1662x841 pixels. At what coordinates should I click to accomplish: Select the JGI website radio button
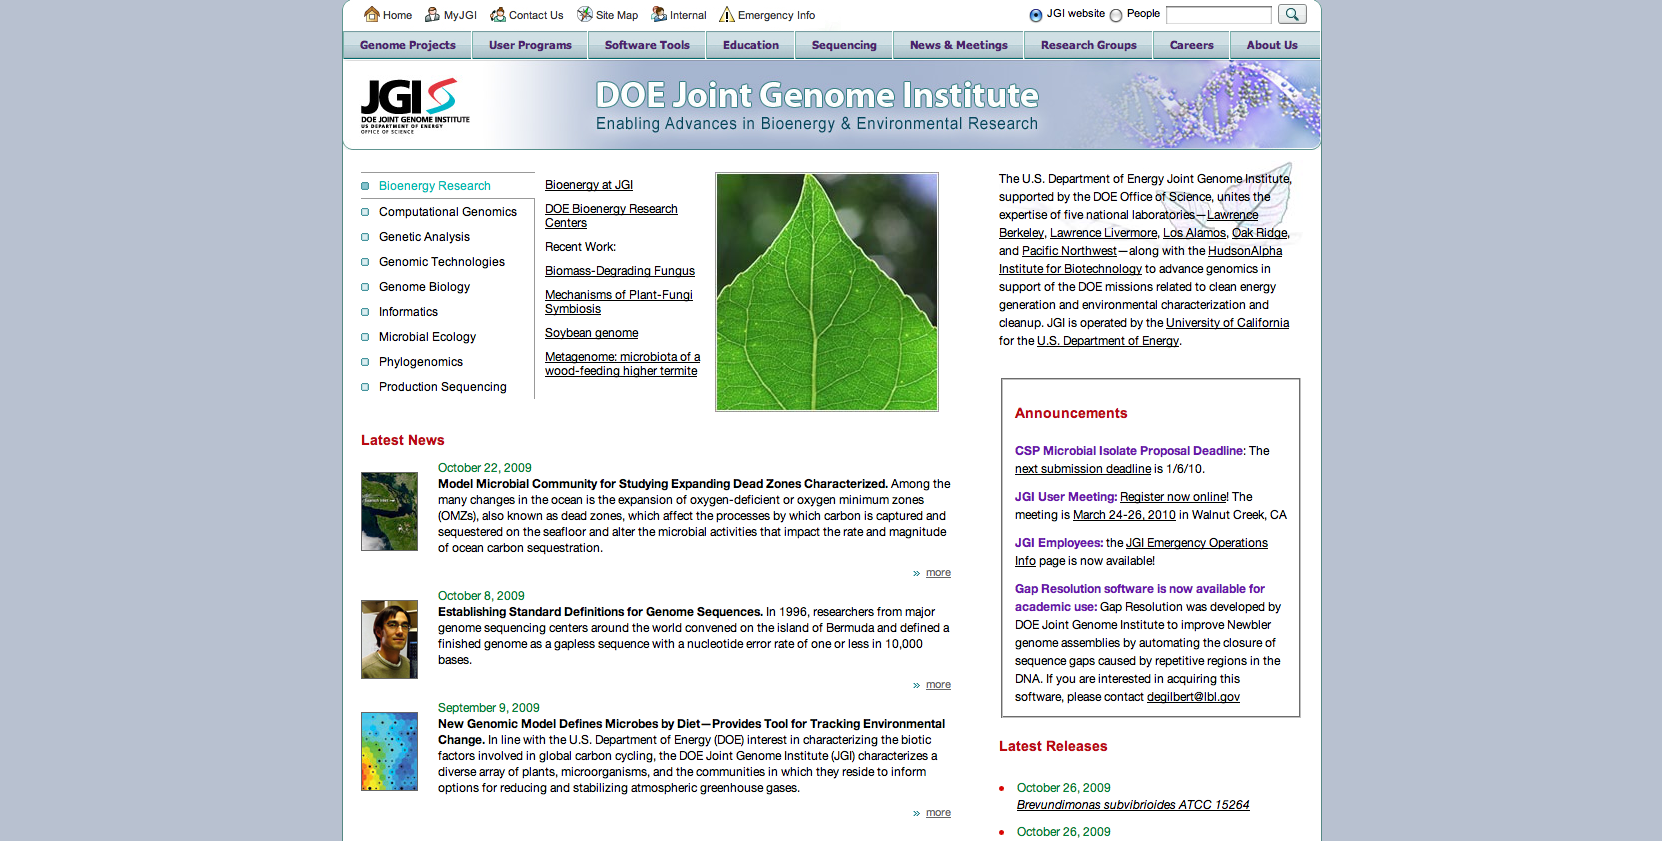pyautogui.click(x=1036, y=15)
